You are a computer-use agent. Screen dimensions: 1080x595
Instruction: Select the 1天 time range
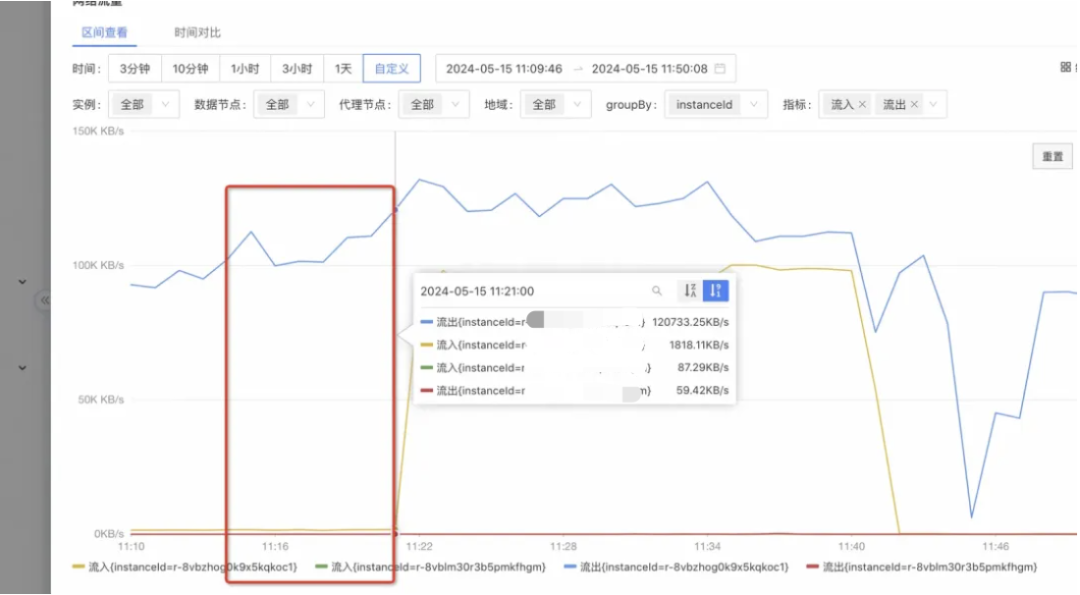(x=343, y=69)
